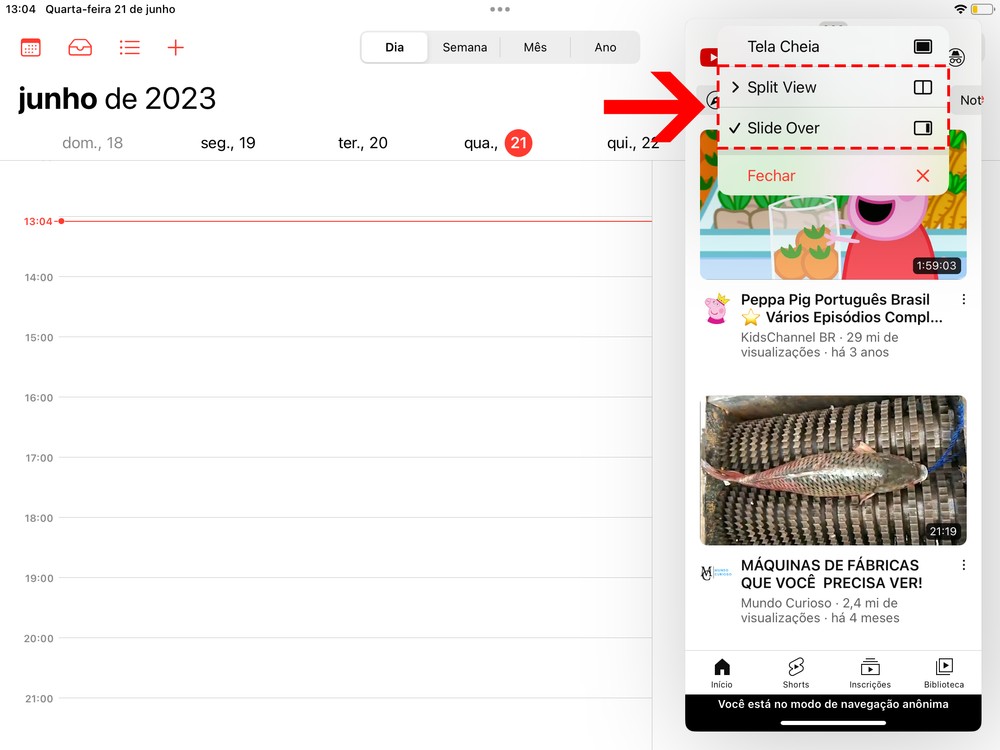The height and width of the screenshot is (750, 1000).
Task: Expand the Split View submenu
Action: pos(832,87)
